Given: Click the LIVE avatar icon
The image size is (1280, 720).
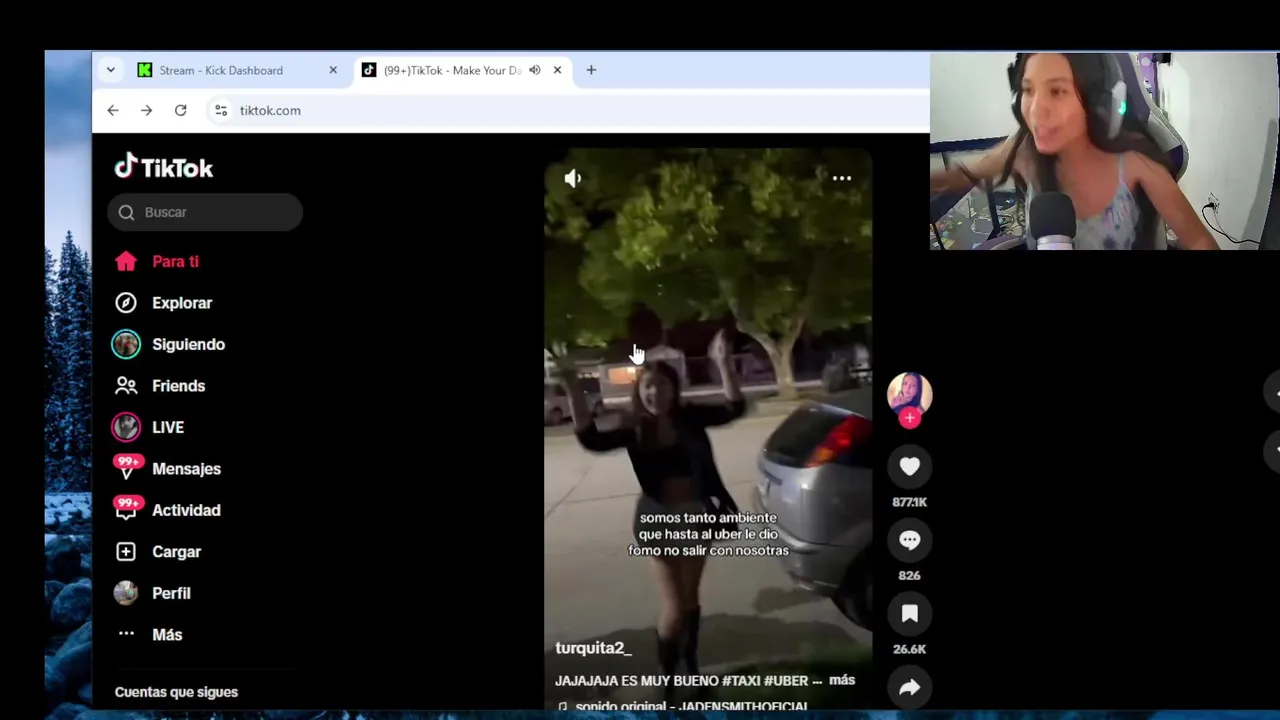Looking at the screenshot, I should click(x=126, y=427).
